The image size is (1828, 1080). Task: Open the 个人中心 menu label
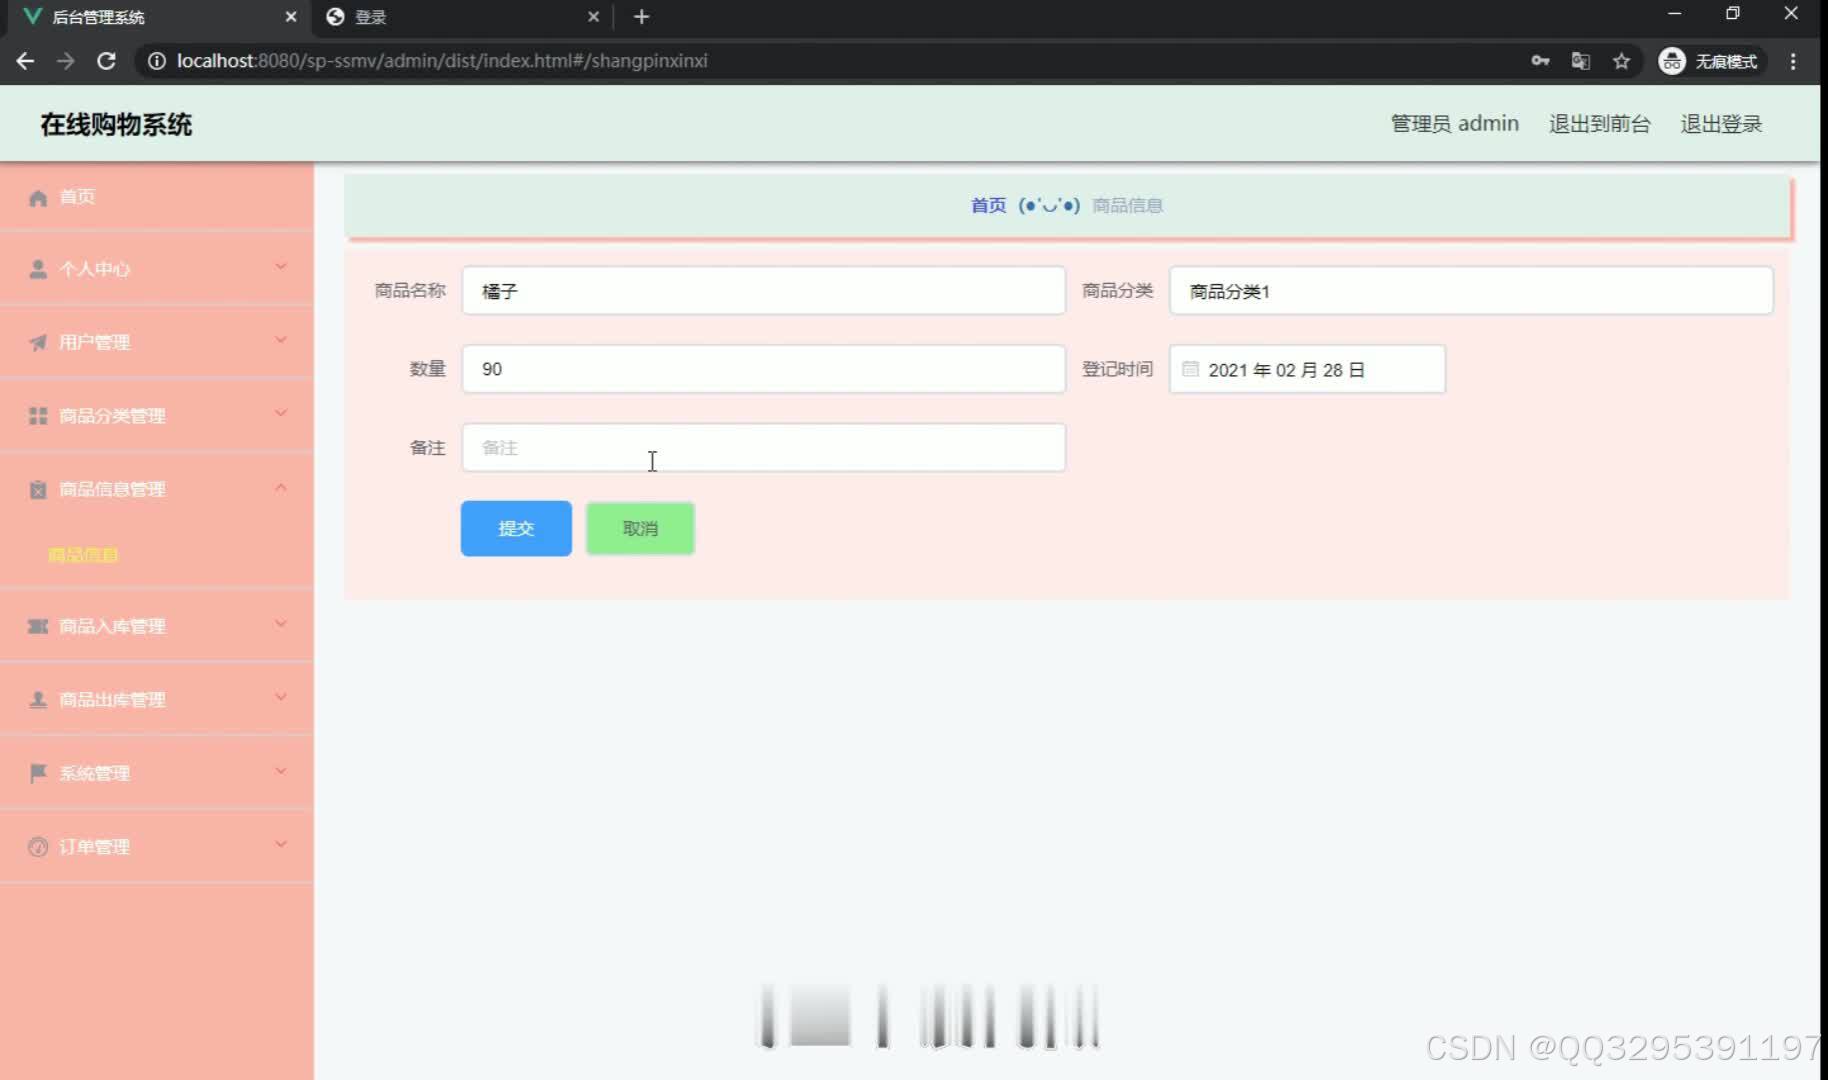[94, 269]
